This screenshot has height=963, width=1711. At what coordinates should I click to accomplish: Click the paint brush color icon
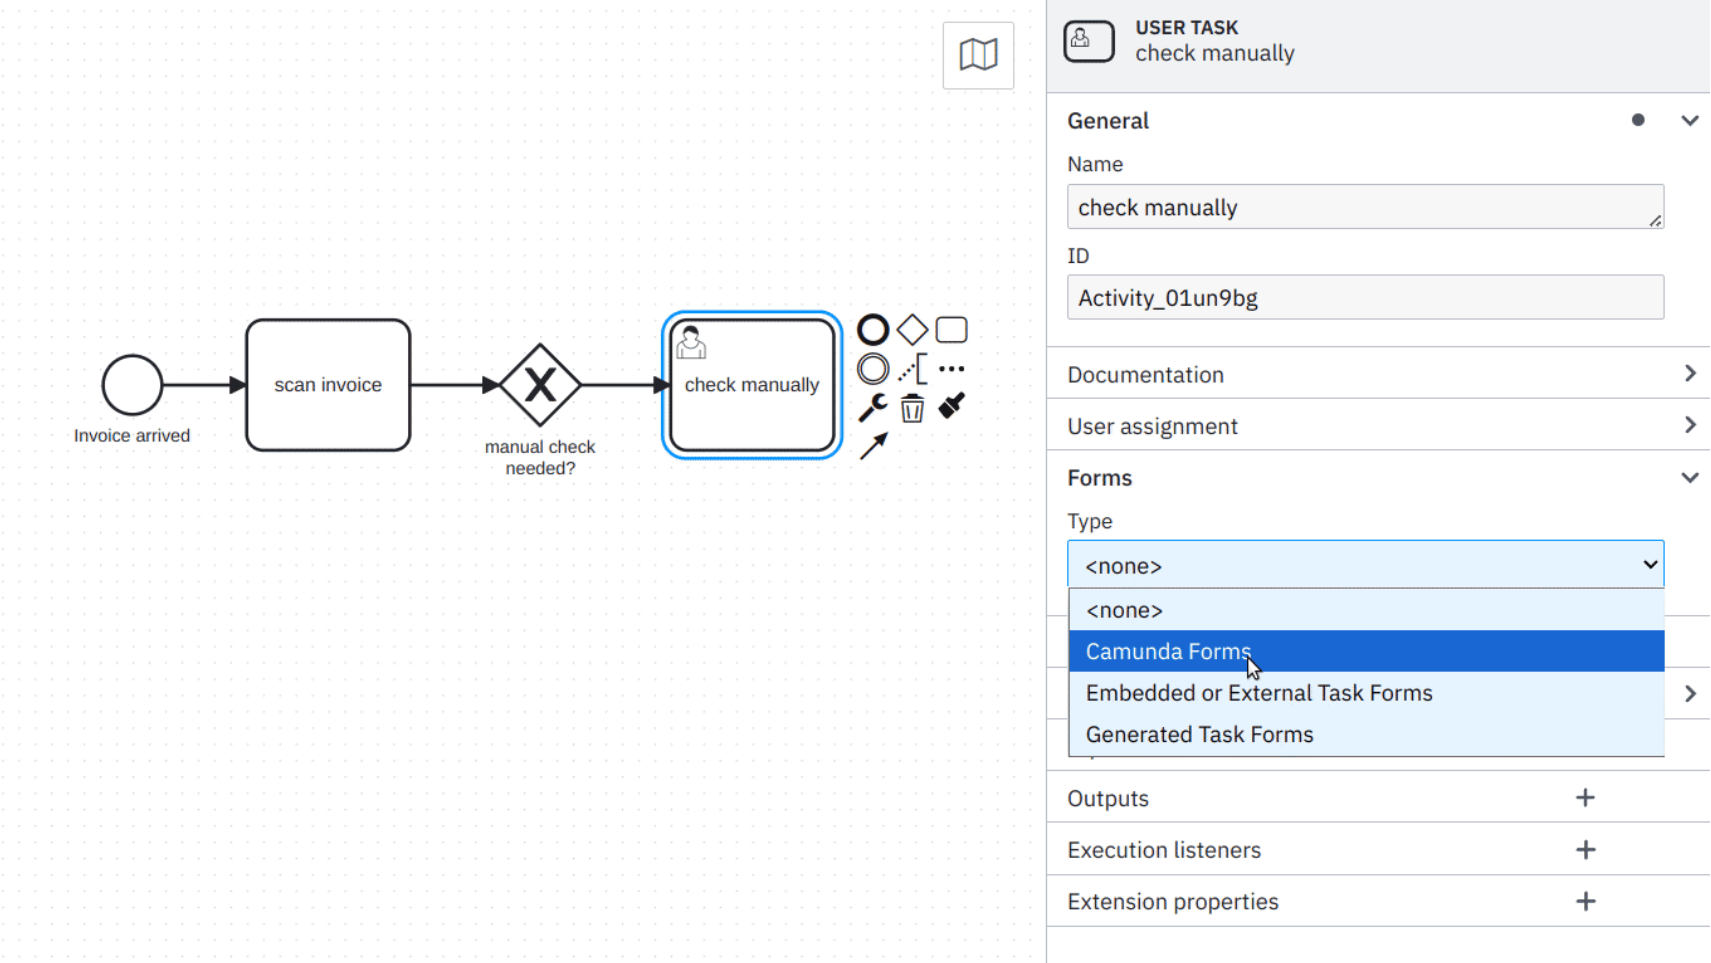point(951,406)
